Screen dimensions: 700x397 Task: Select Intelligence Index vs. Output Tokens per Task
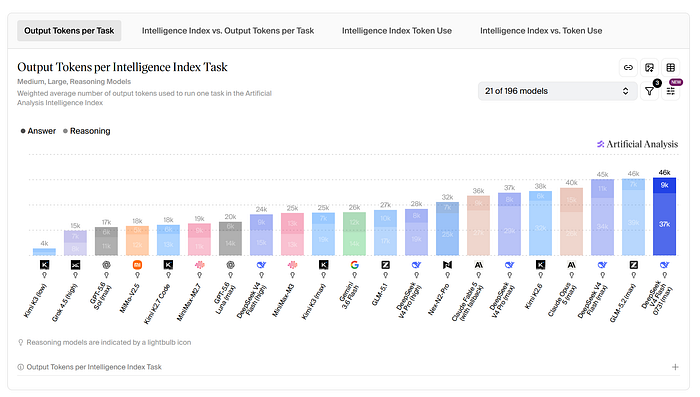[x=228, y=31]
